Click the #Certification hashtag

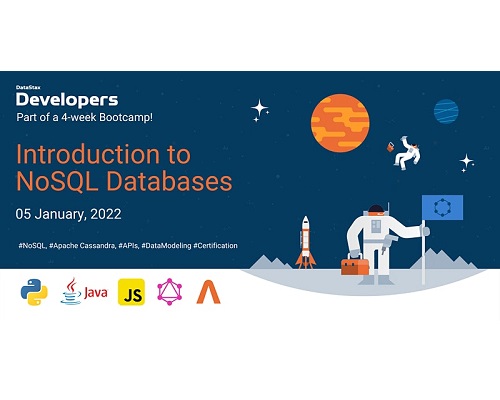tap(215, 246)
